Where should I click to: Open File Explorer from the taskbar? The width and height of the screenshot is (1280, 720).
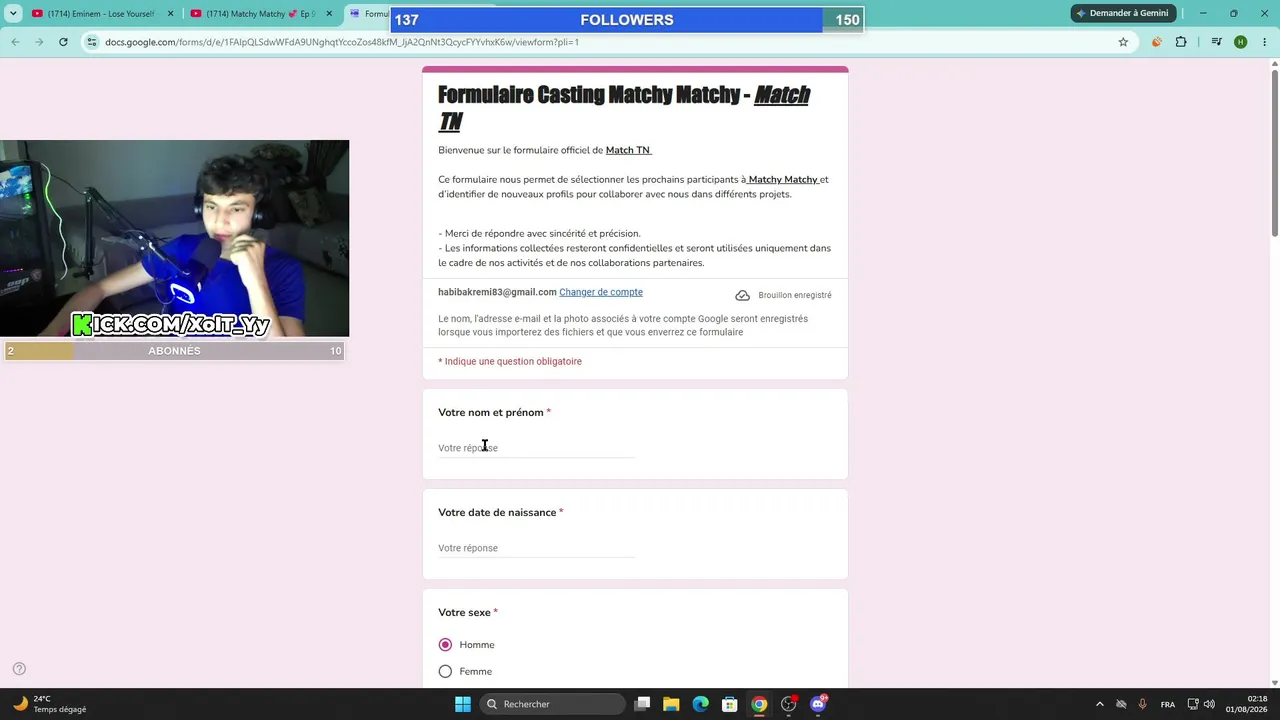tap(672, 704)
